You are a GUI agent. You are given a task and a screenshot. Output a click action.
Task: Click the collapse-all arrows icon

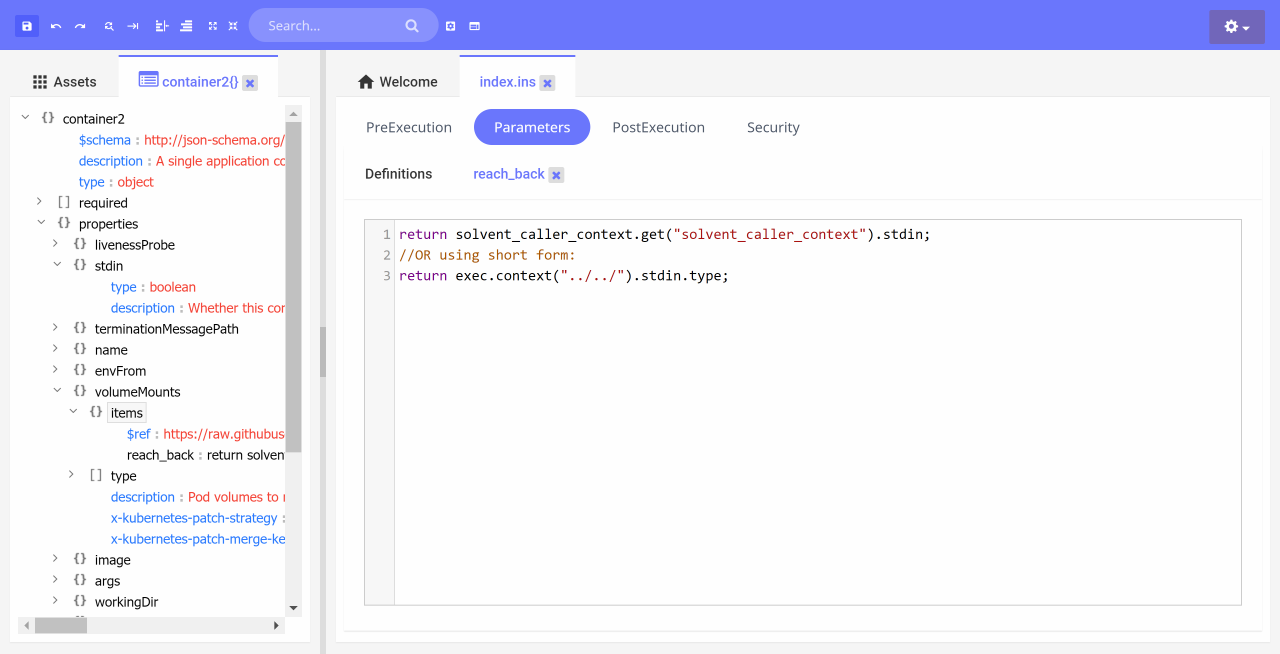tap(233, 26)
